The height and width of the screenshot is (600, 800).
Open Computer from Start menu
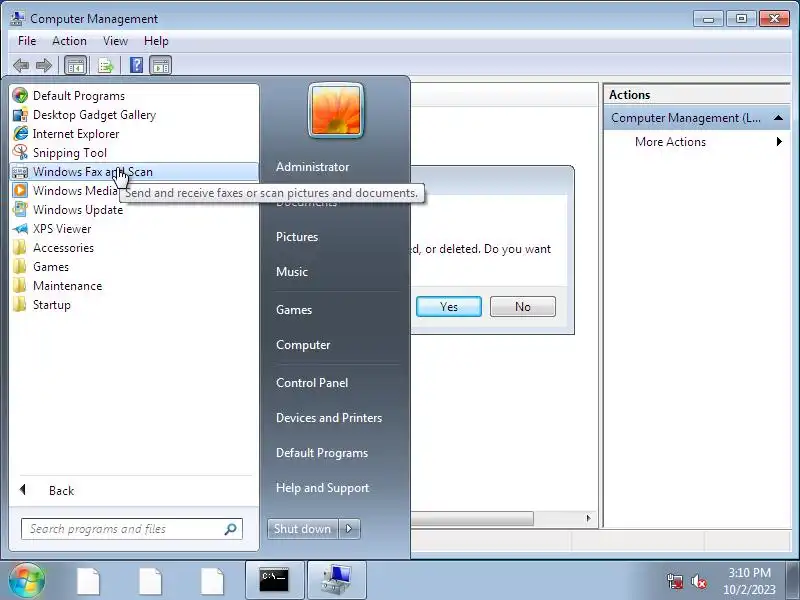click(x=303, y=345)
